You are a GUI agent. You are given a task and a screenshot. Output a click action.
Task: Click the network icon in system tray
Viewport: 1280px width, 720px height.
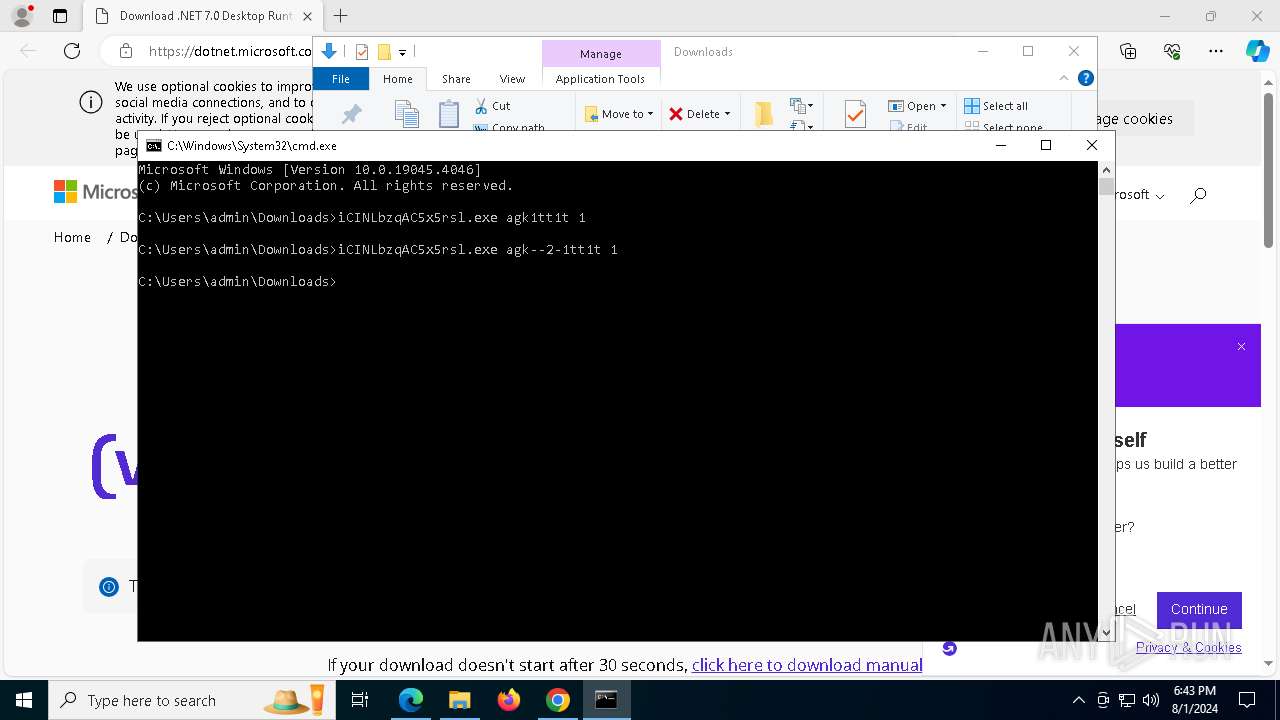1127,700
